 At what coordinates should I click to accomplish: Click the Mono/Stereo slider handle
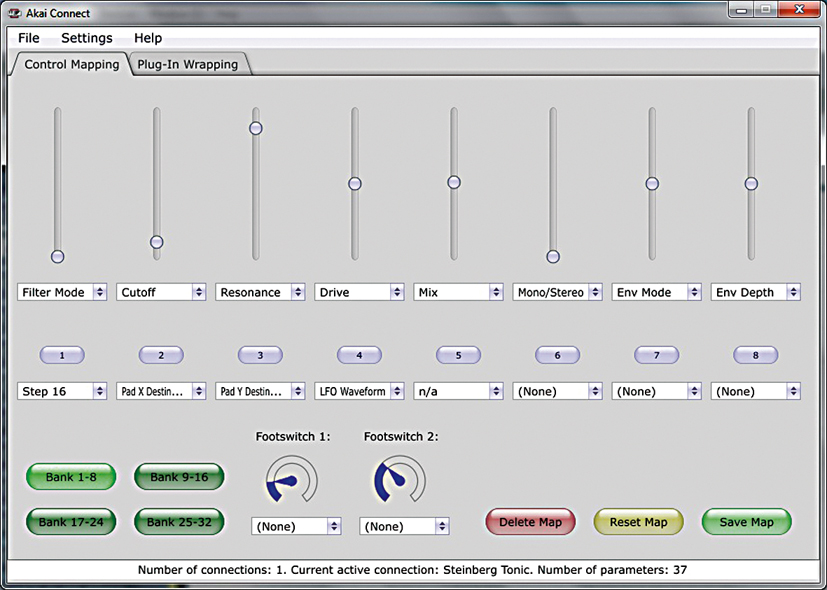[553, 257]
